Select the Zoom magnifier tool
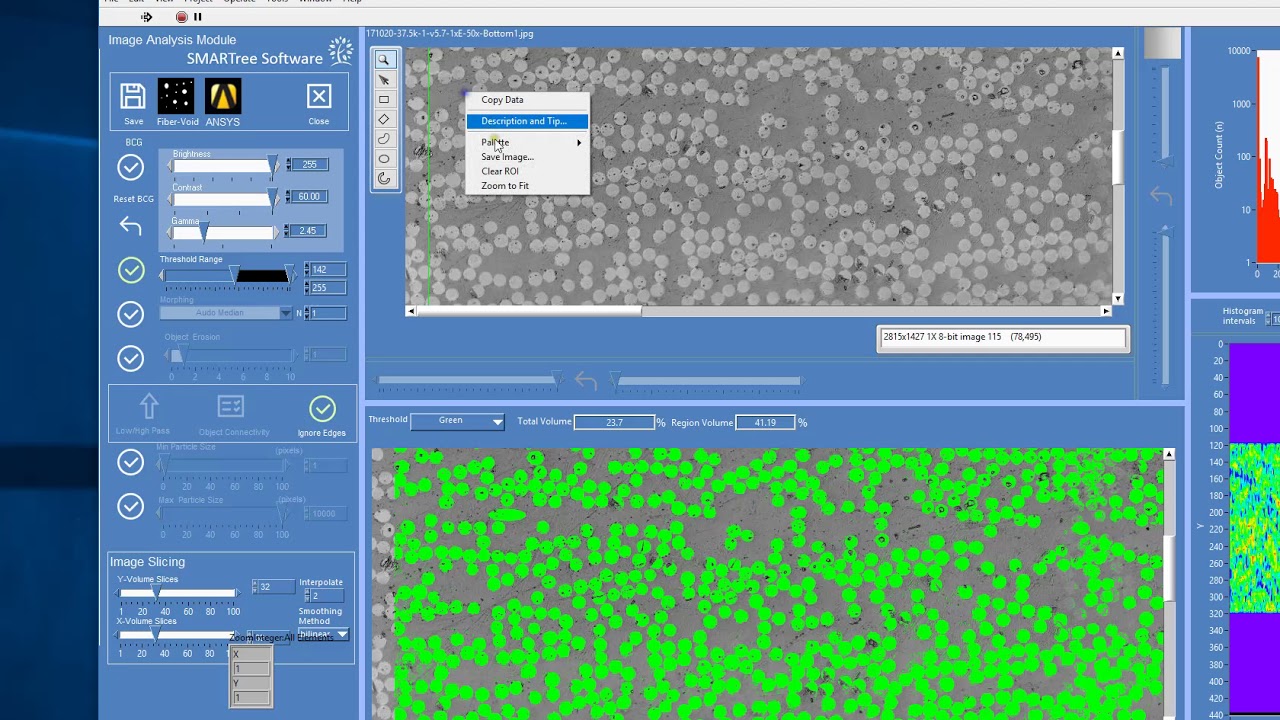Screen dimensions: 1280x720 click(x=384, y=60)
